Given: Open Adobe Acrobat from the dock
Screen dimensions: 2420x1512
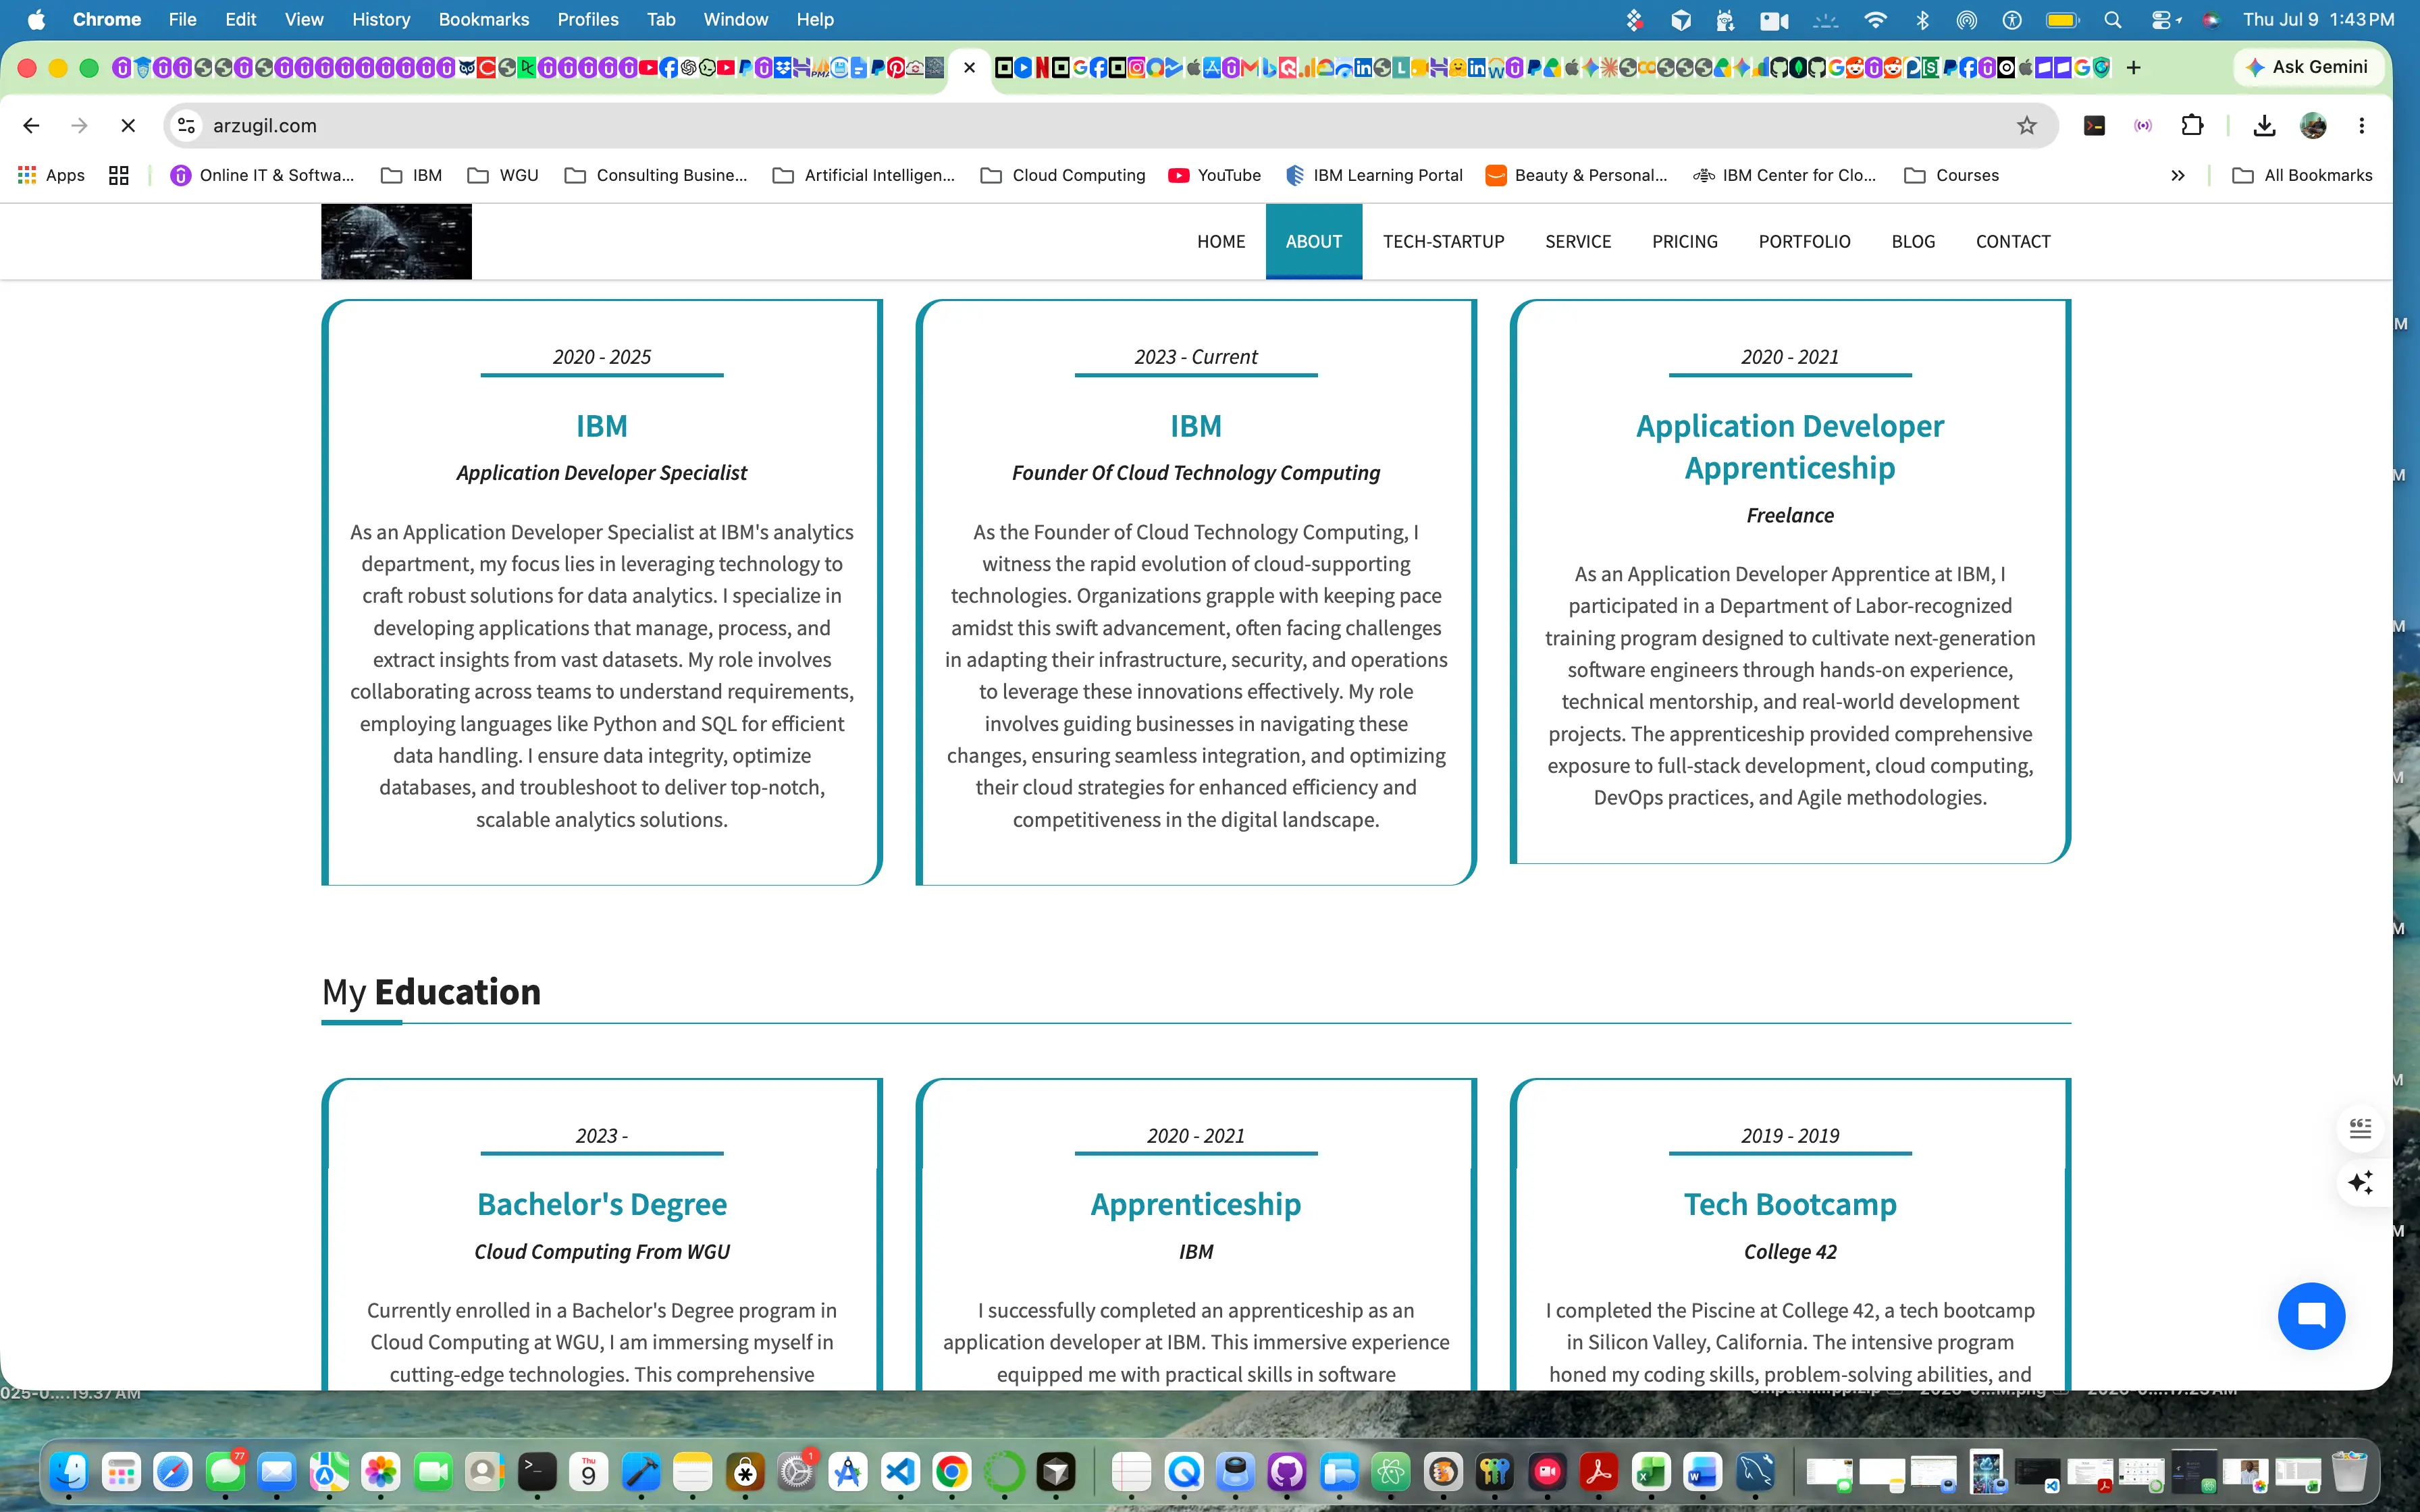Looking at the screenshot, I should click(x=1599, y=1471).
